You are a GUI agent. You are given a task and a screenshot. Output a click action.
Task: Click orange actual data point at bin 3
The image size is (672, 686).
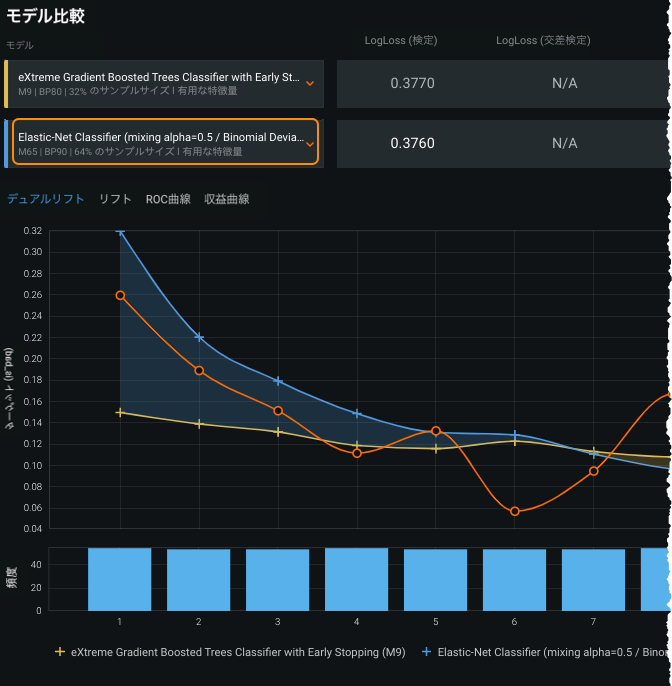point(278,411)
